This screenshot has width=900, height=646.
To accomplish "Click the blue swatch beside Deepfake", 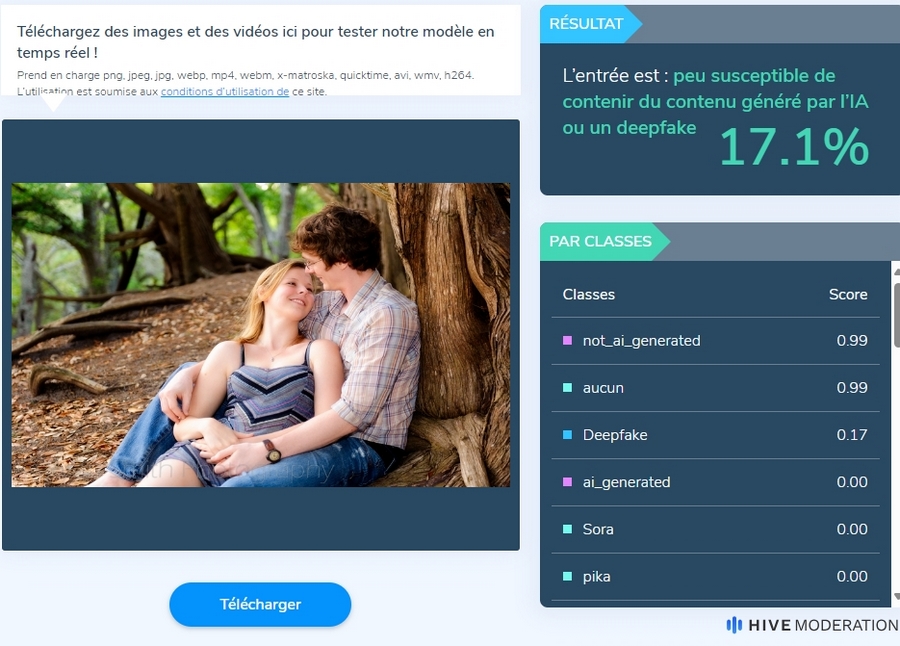I will [x=567, y=435].
